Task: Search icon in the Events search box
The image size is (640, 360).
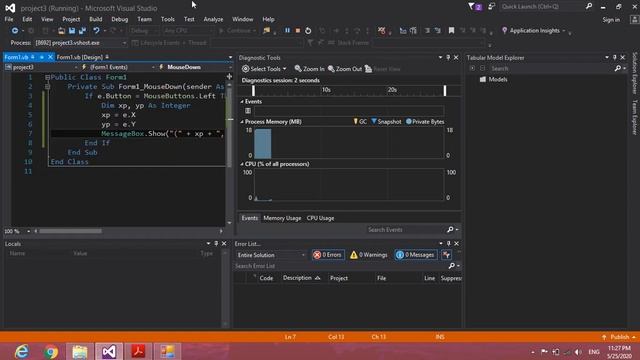Action: pos(450,230)
